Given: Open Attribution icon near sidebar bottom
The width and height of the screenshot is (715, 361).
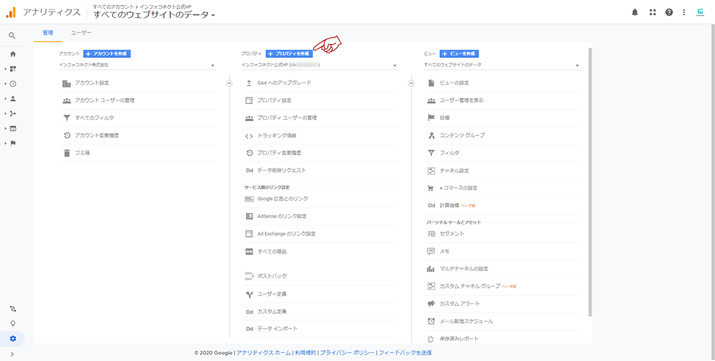Looking at the screenshot, I should tap(13, 309).
